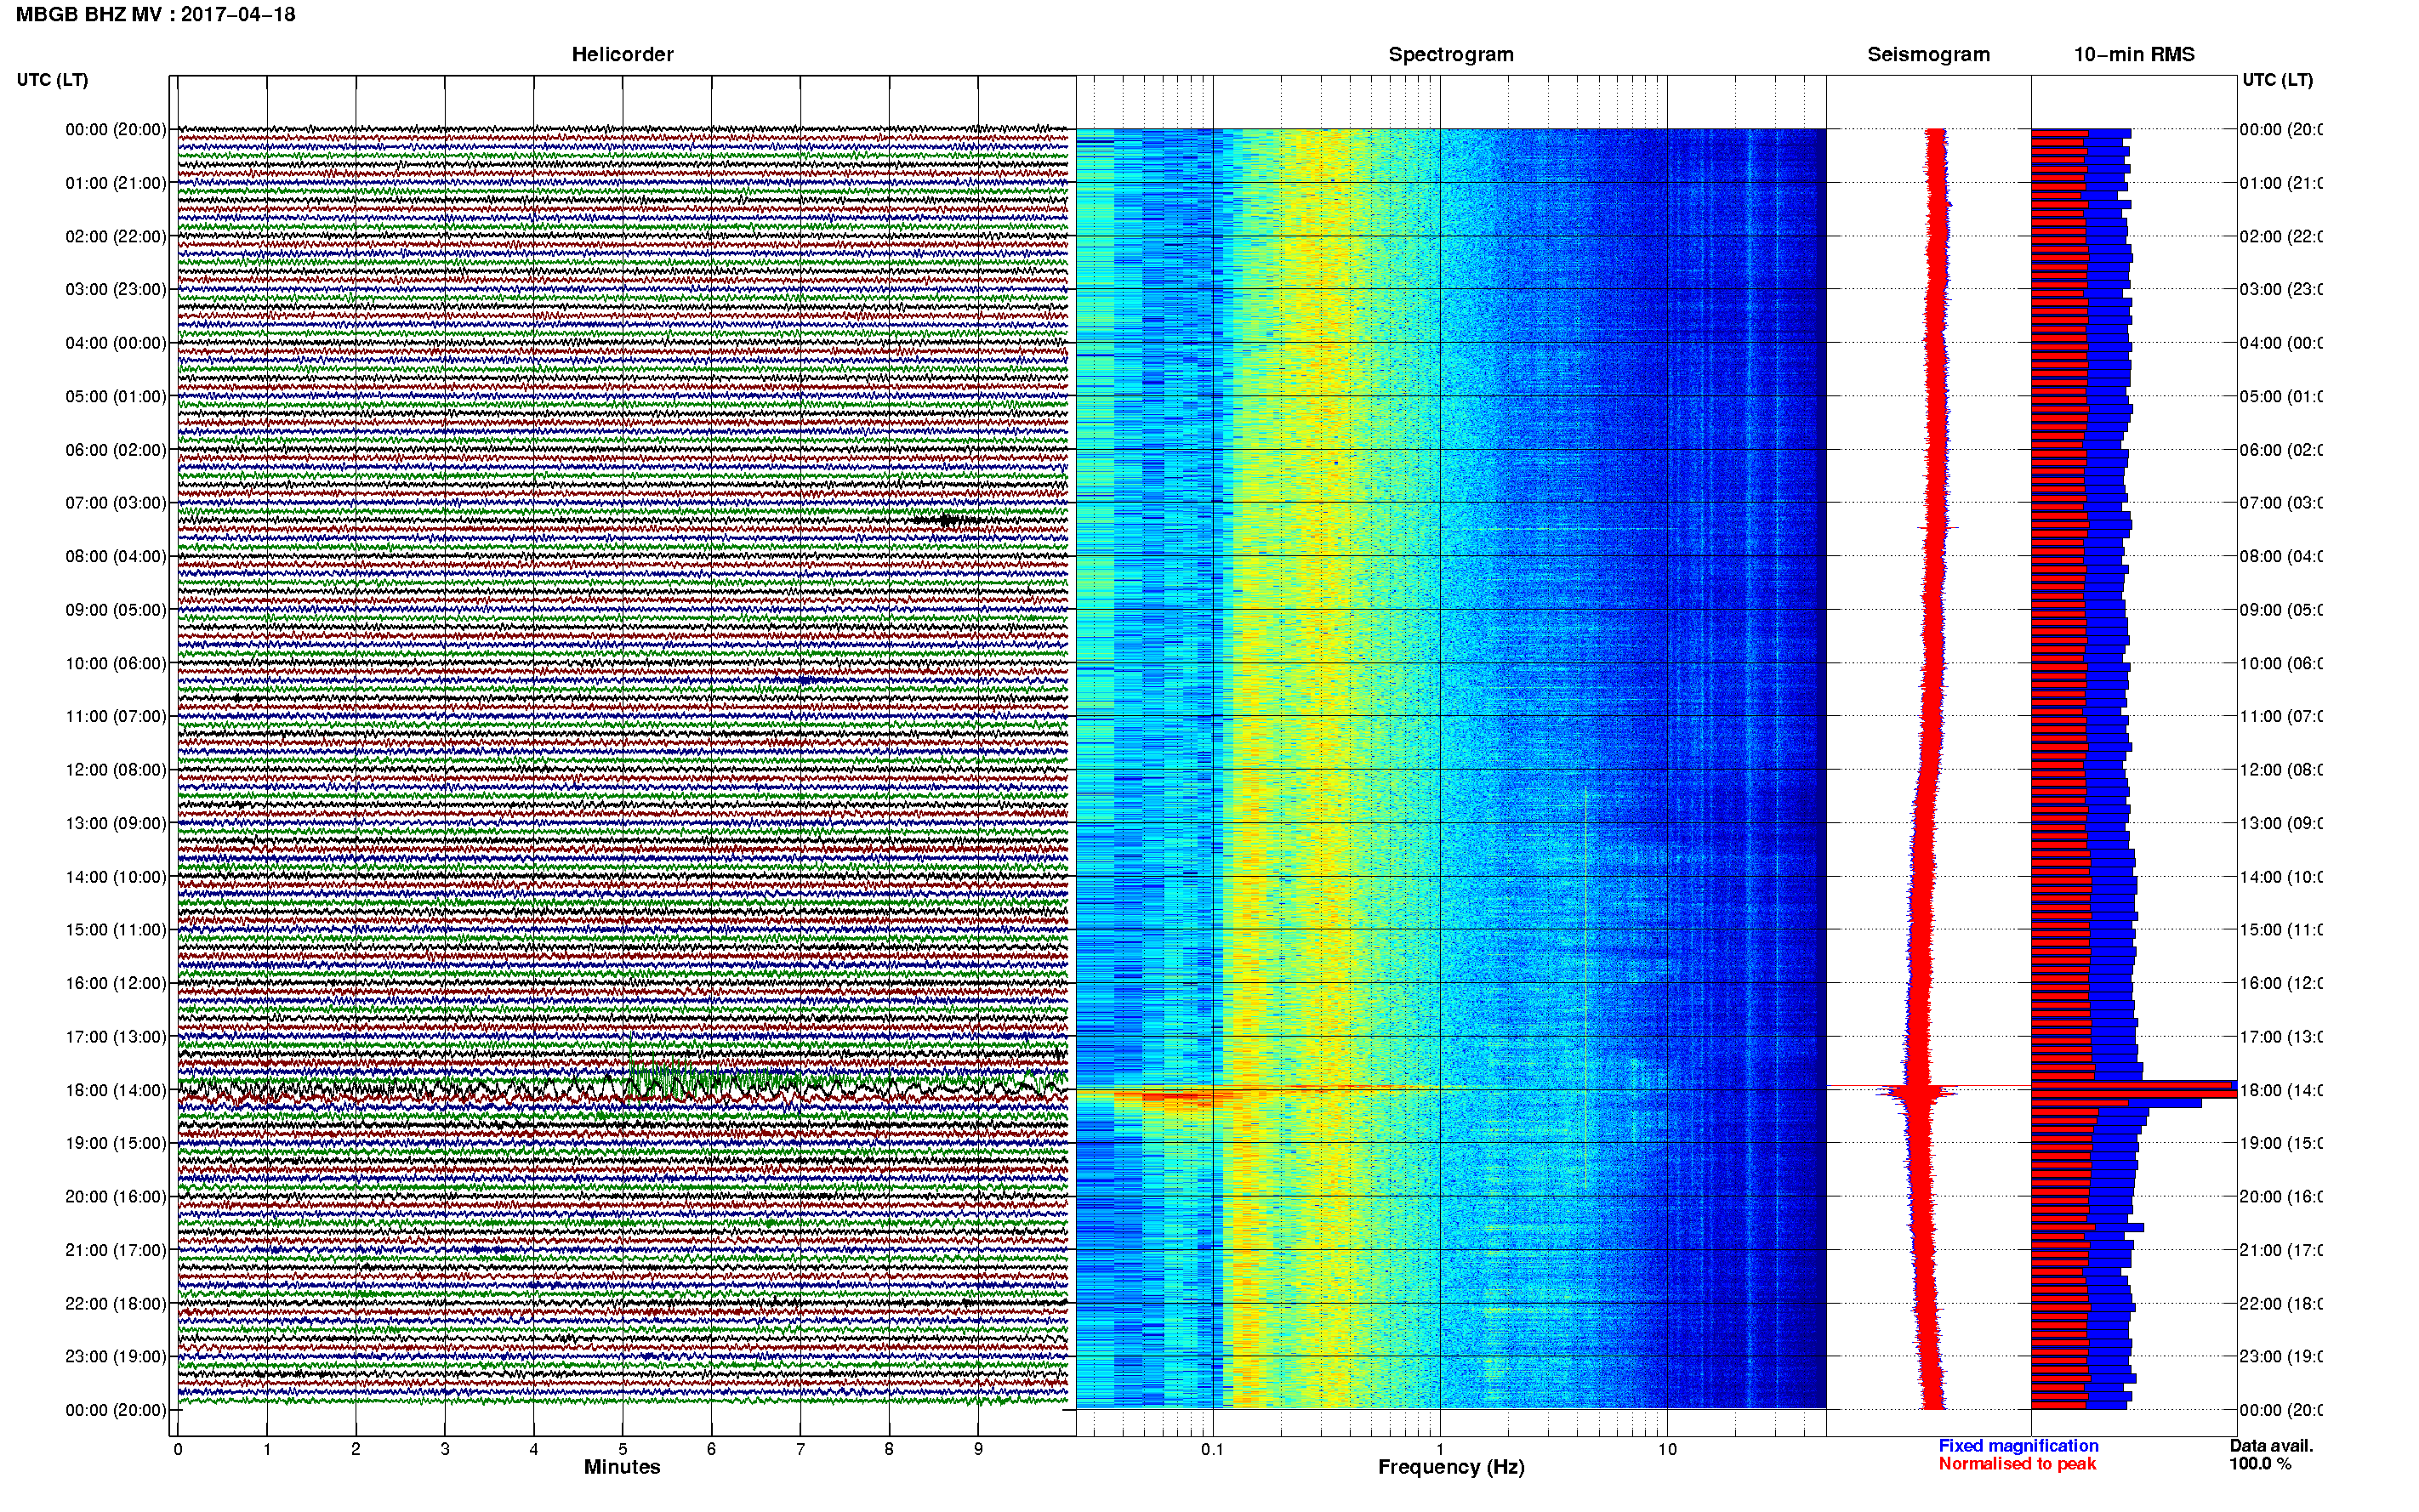This screenshot has width=2419, height=1512.
Task: Click the left 11:00 (07:00) time label
Action: pos(116,716)
